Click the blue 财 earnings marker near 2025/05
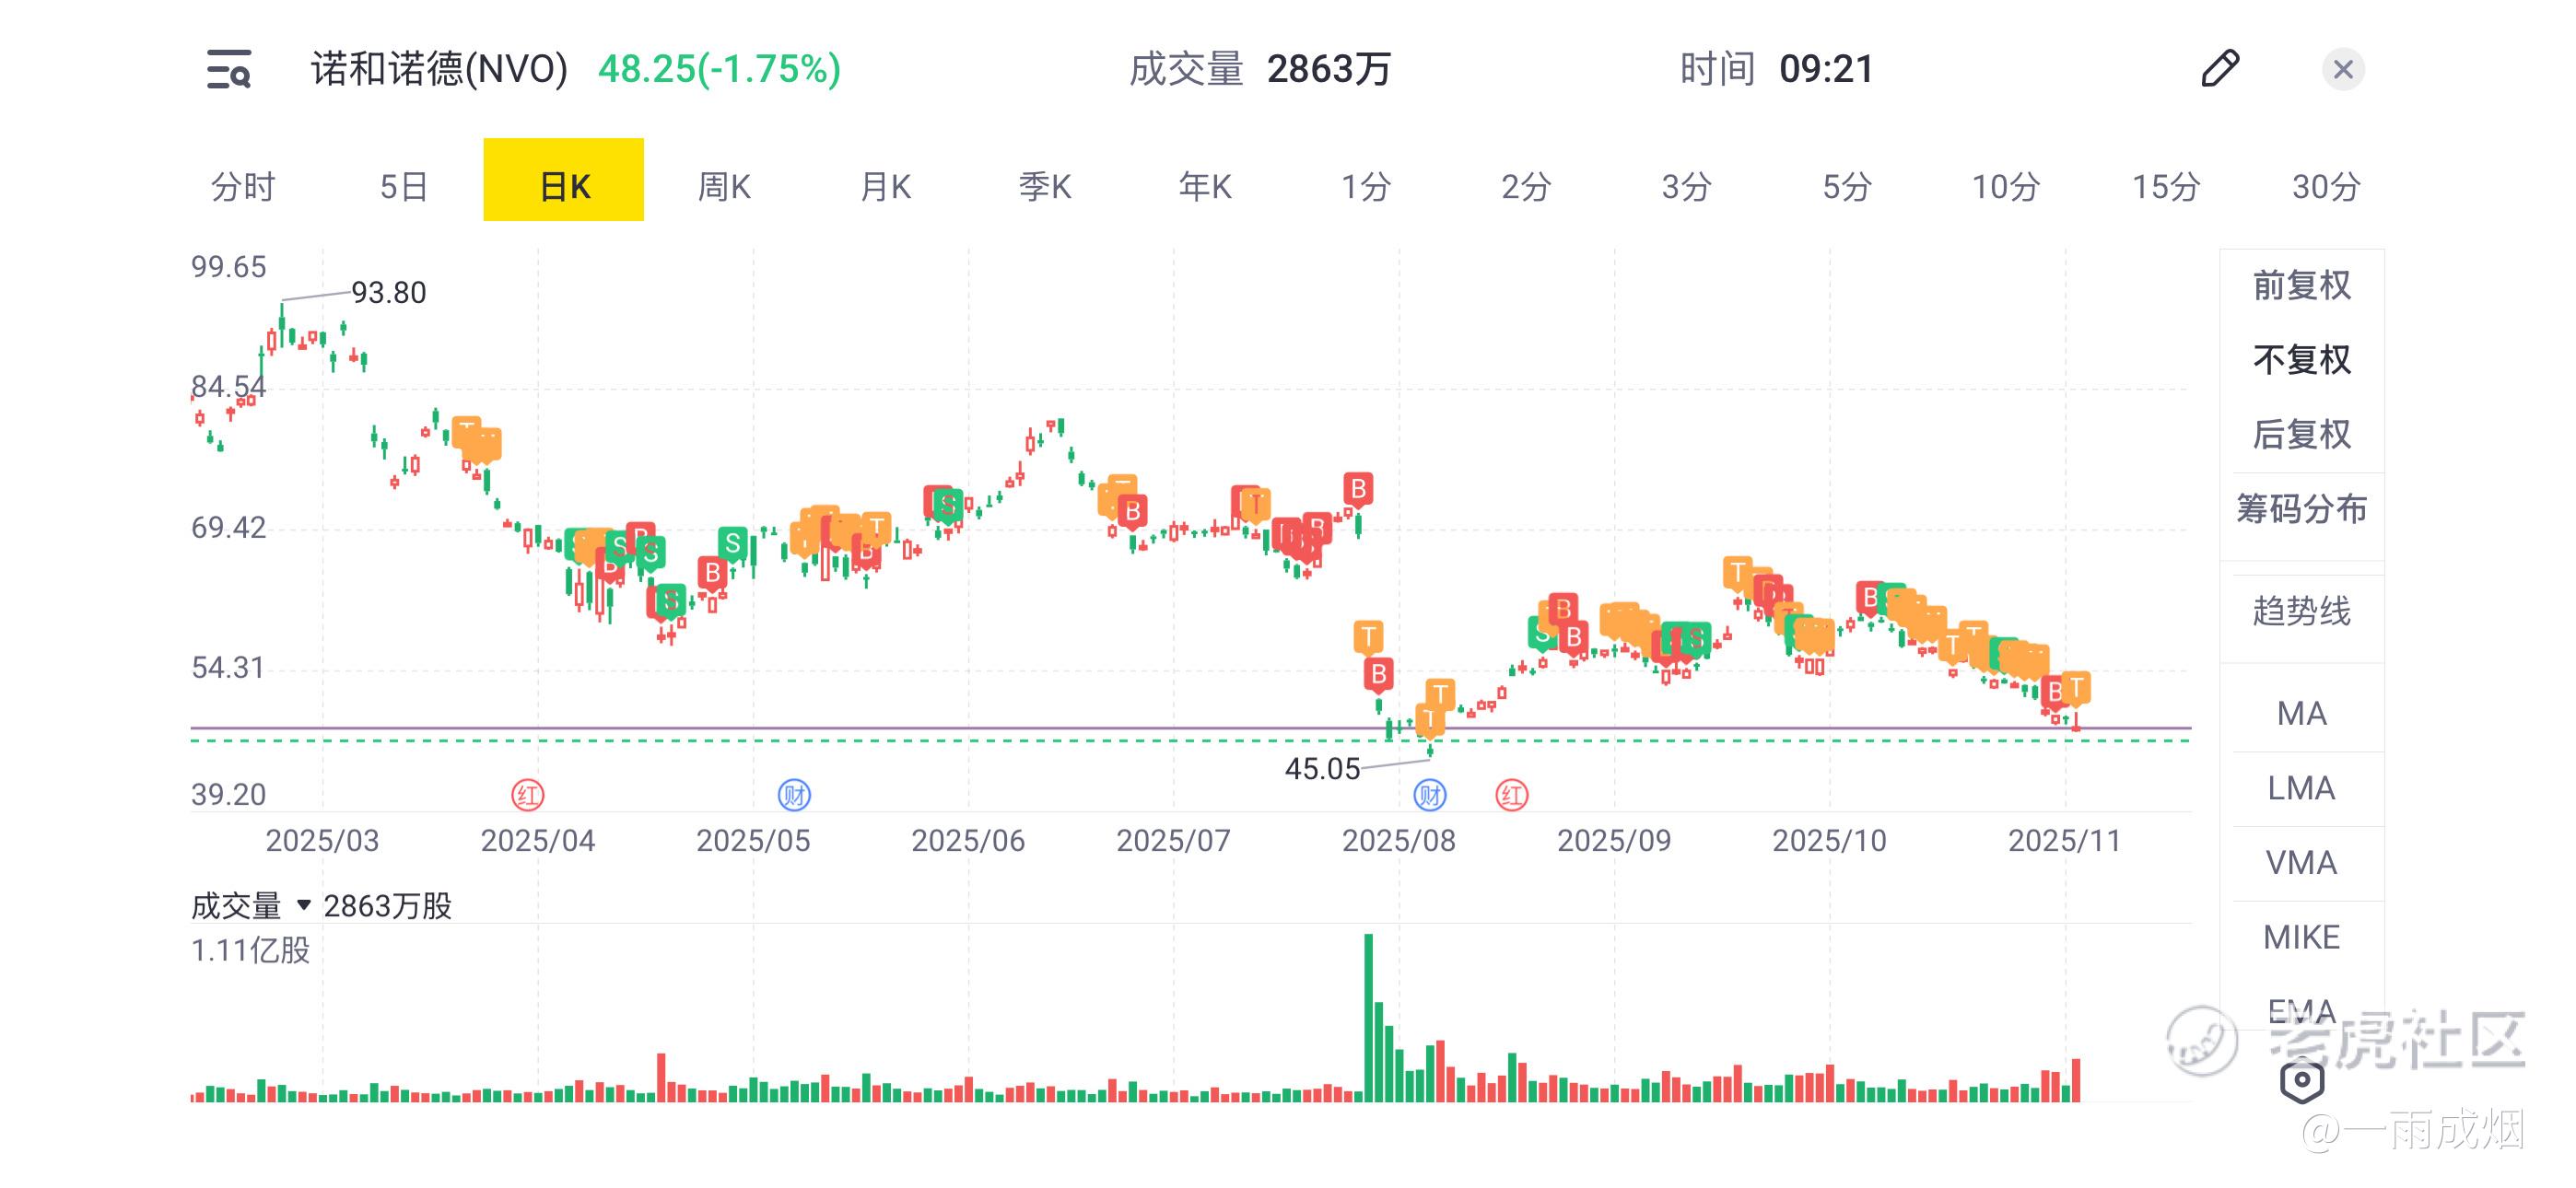Screen dimensions: 2576x1188 click(x=794, y=796)
